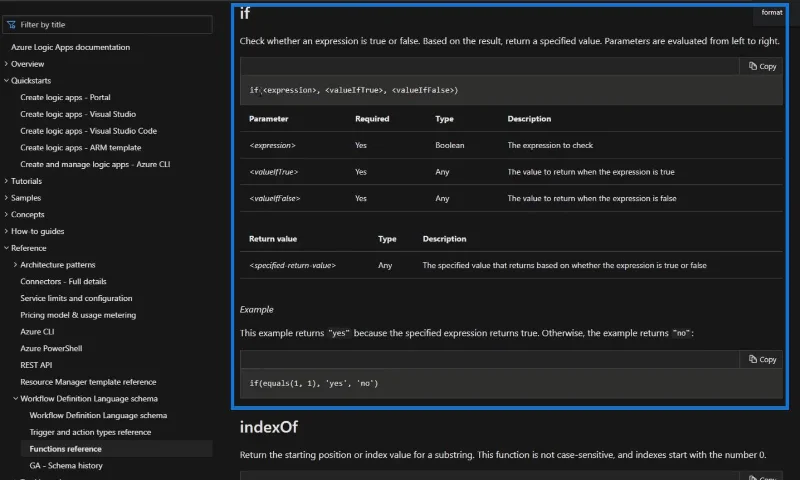The image size is (800, 480).
Task: Copy the if syntax code block
Action: point(762,66)
